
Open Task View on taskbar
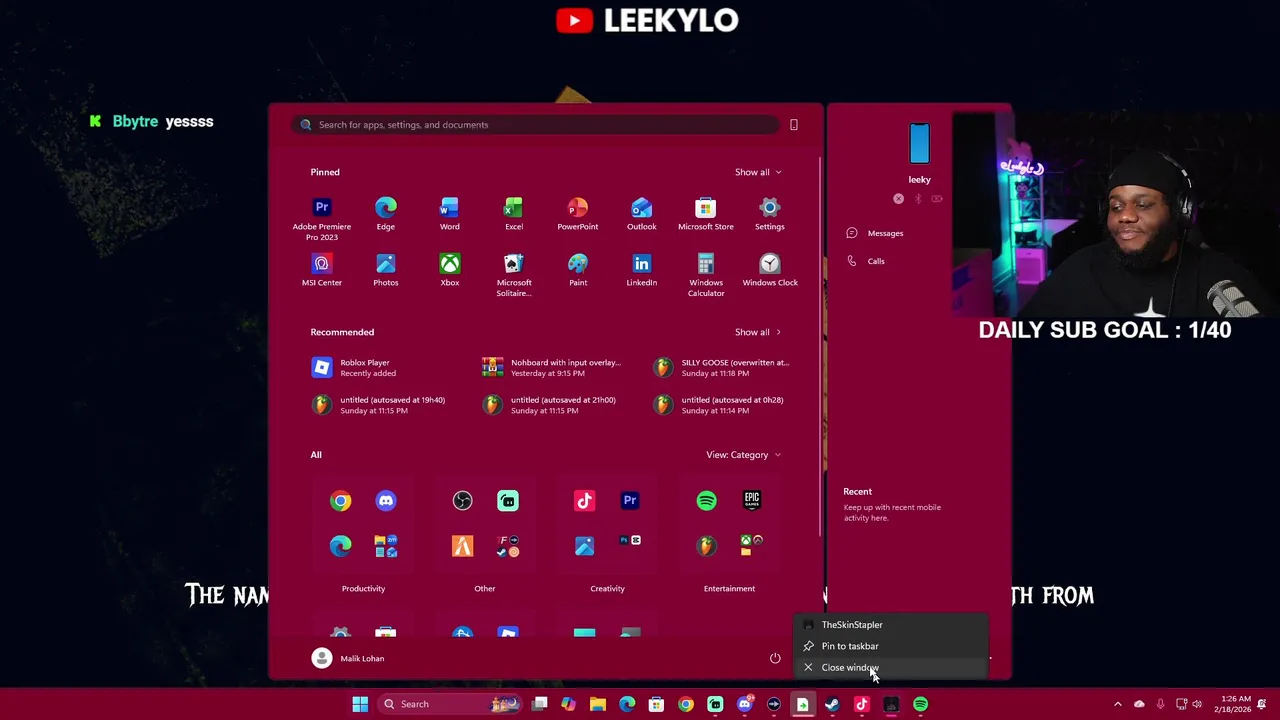click(540, 704)
